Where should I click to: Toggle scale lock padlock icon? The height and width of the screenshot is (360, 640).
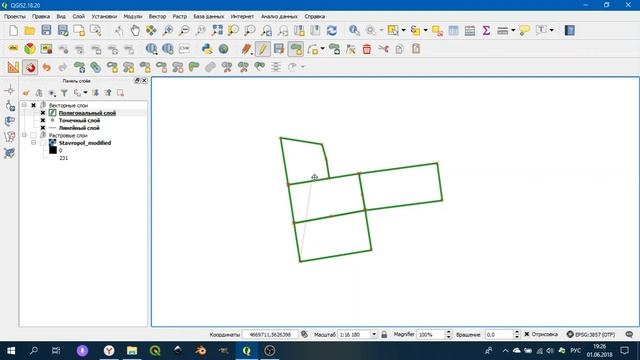tap(384, 334)
